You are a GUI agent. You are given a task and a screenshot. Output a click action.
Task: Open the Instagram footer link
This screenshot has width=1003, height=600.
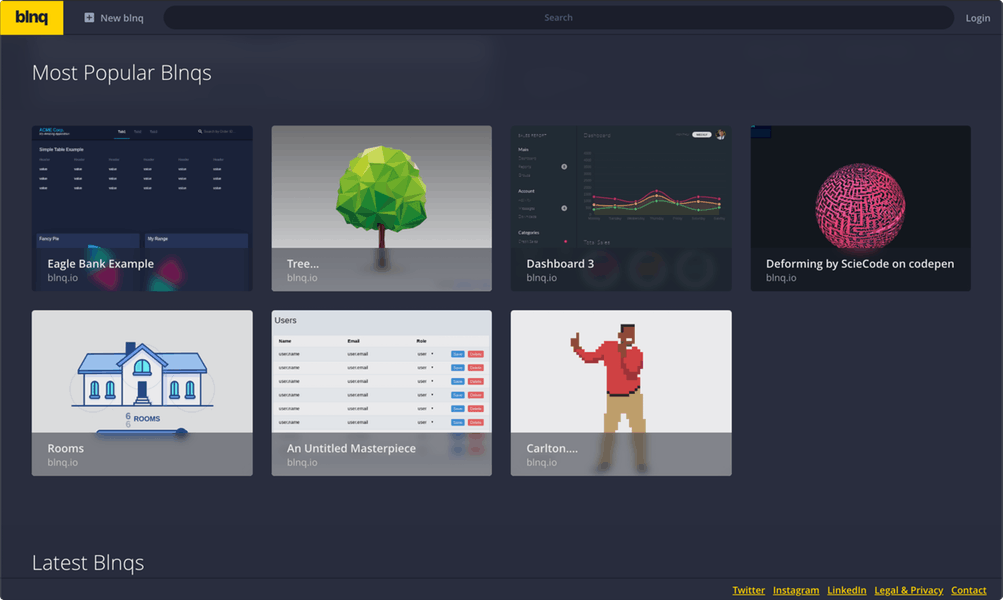(796, 590)
